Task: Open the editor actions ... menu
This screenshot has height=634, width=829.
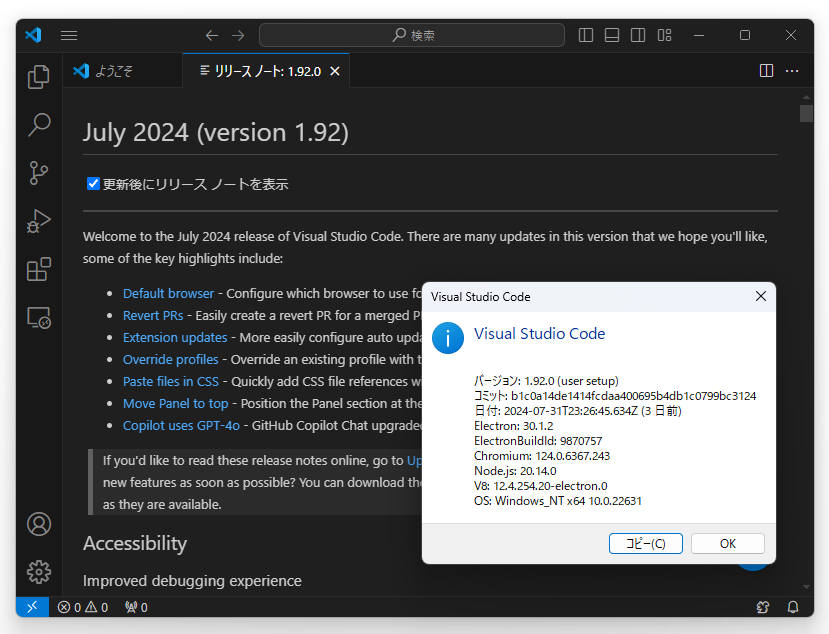Action: click(x=793, y=70)
